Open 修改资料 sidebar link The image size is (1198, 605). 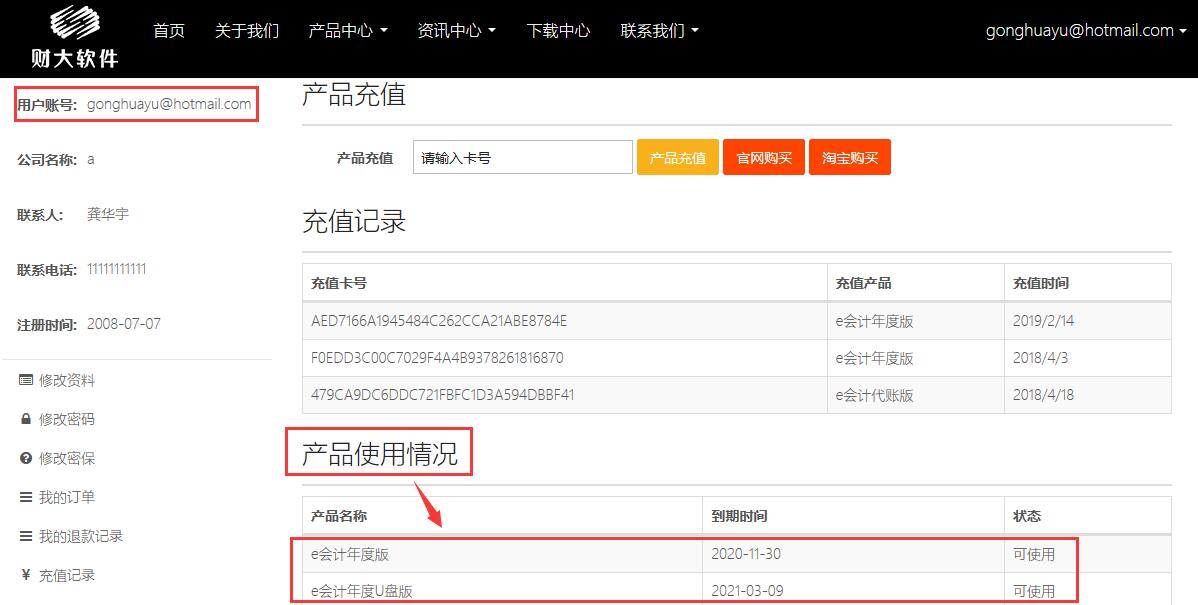click(67, 380)
